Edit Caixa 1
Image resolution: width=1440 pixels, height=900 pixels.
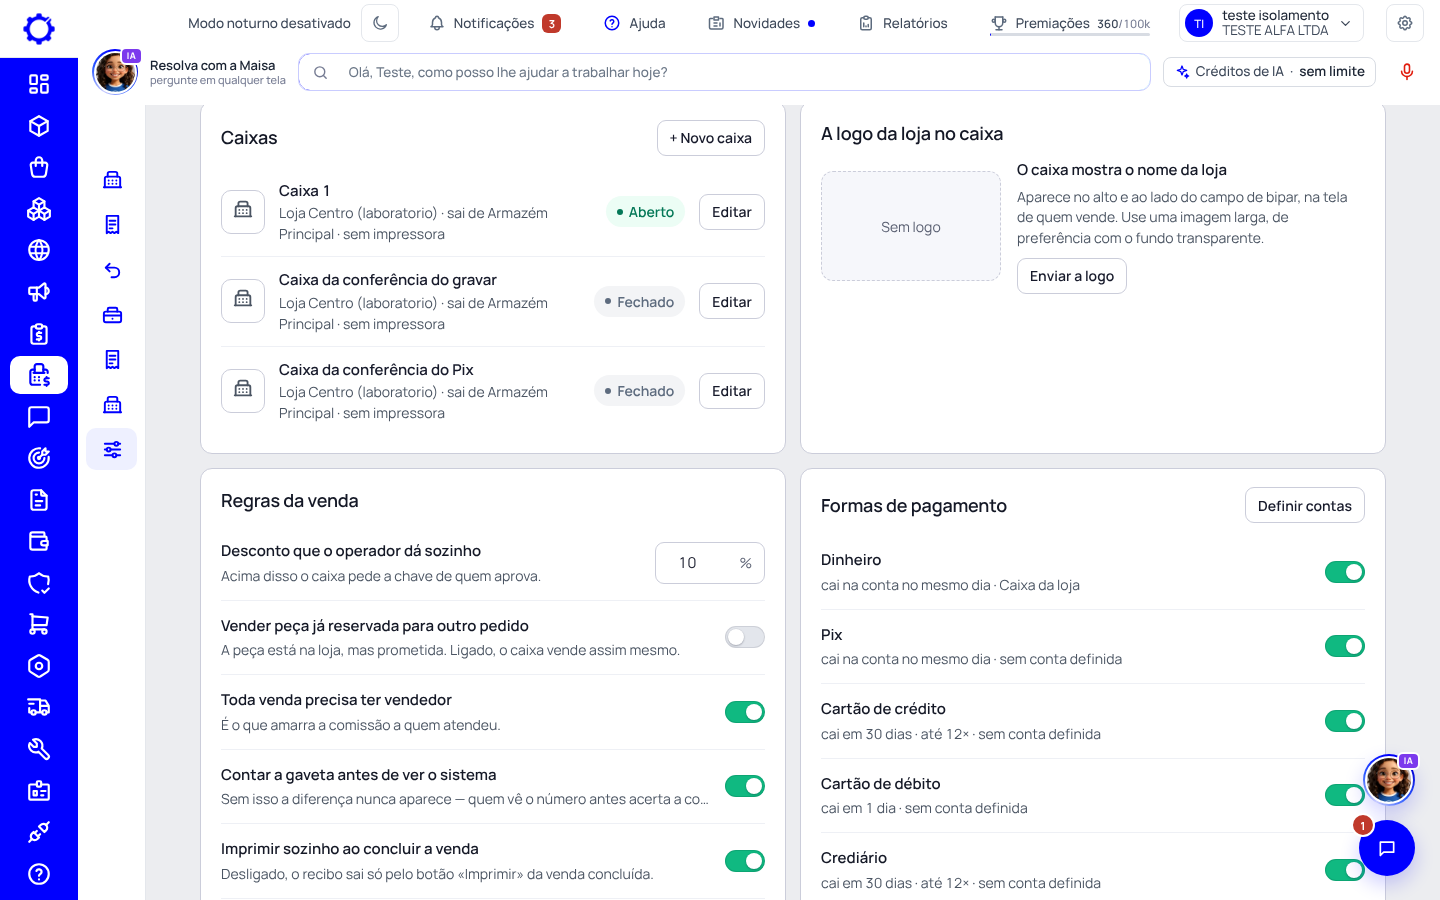[732, 212]
